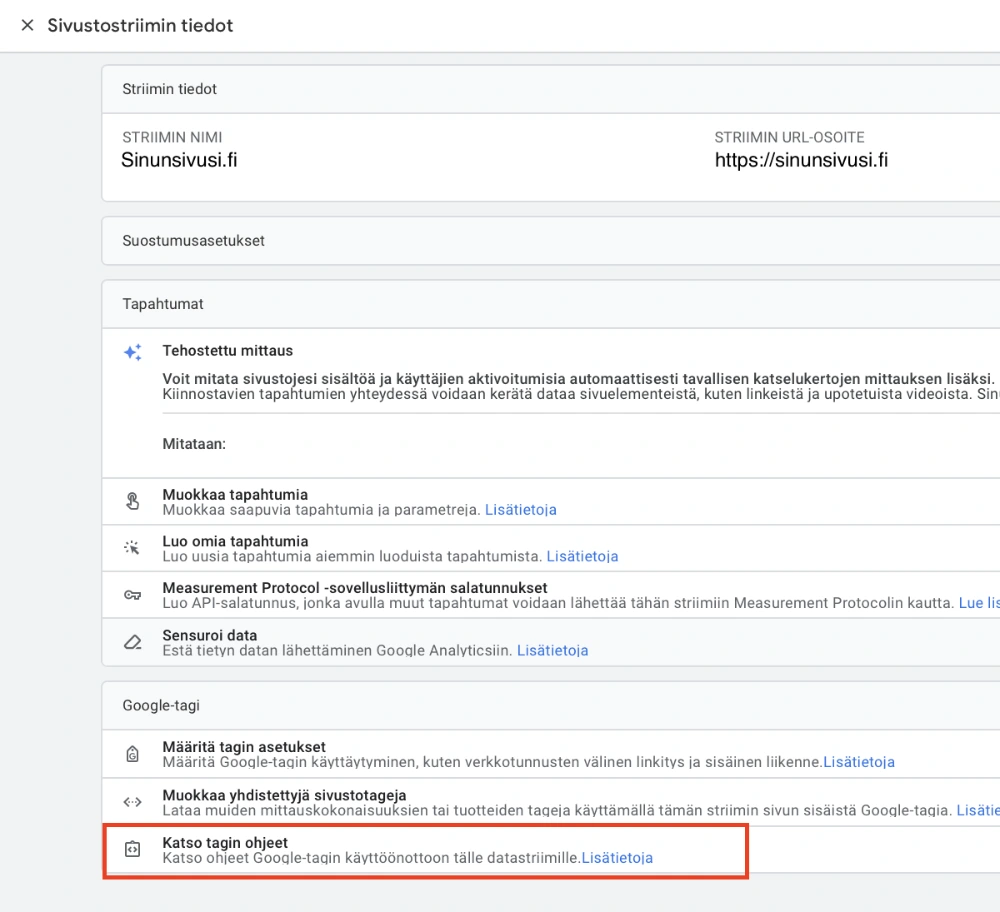Click the Sensuroi data eraser icon
The height and width of the screenshot is (912, 1000).
pyautogui.click(x=133, y=642)
